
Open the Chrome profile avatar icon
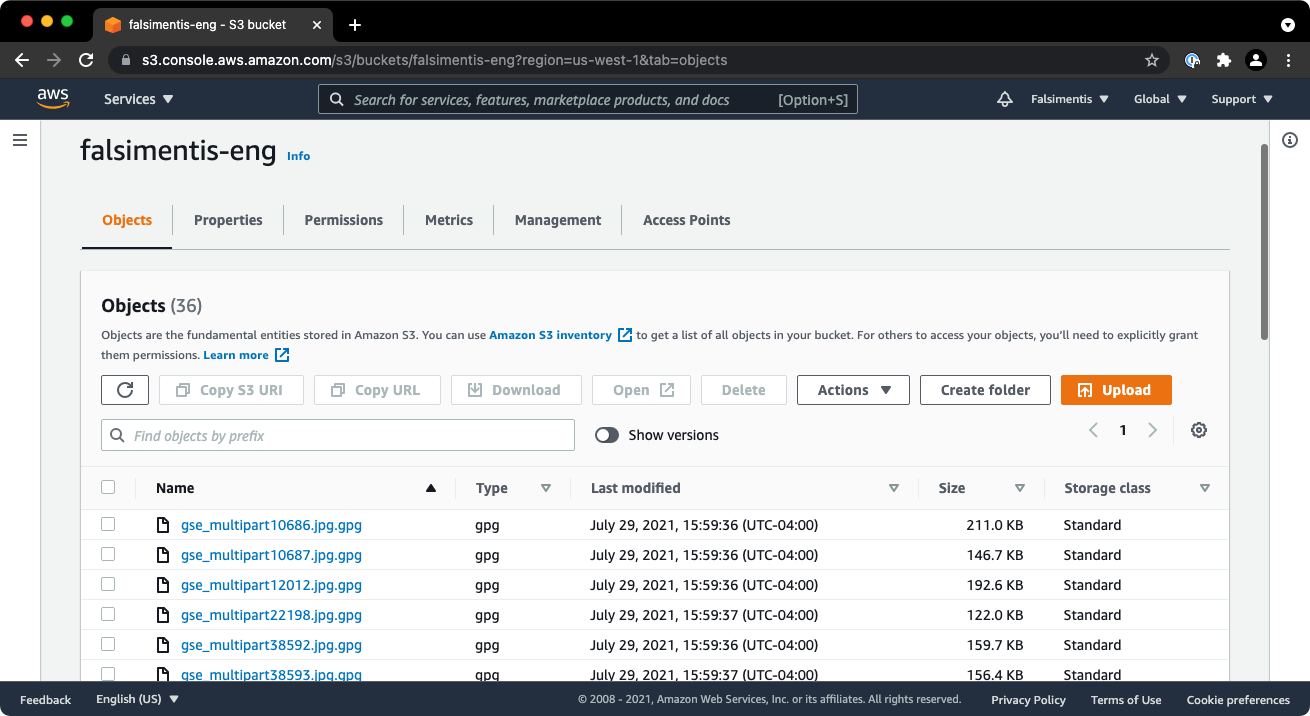coord(1256,60)
